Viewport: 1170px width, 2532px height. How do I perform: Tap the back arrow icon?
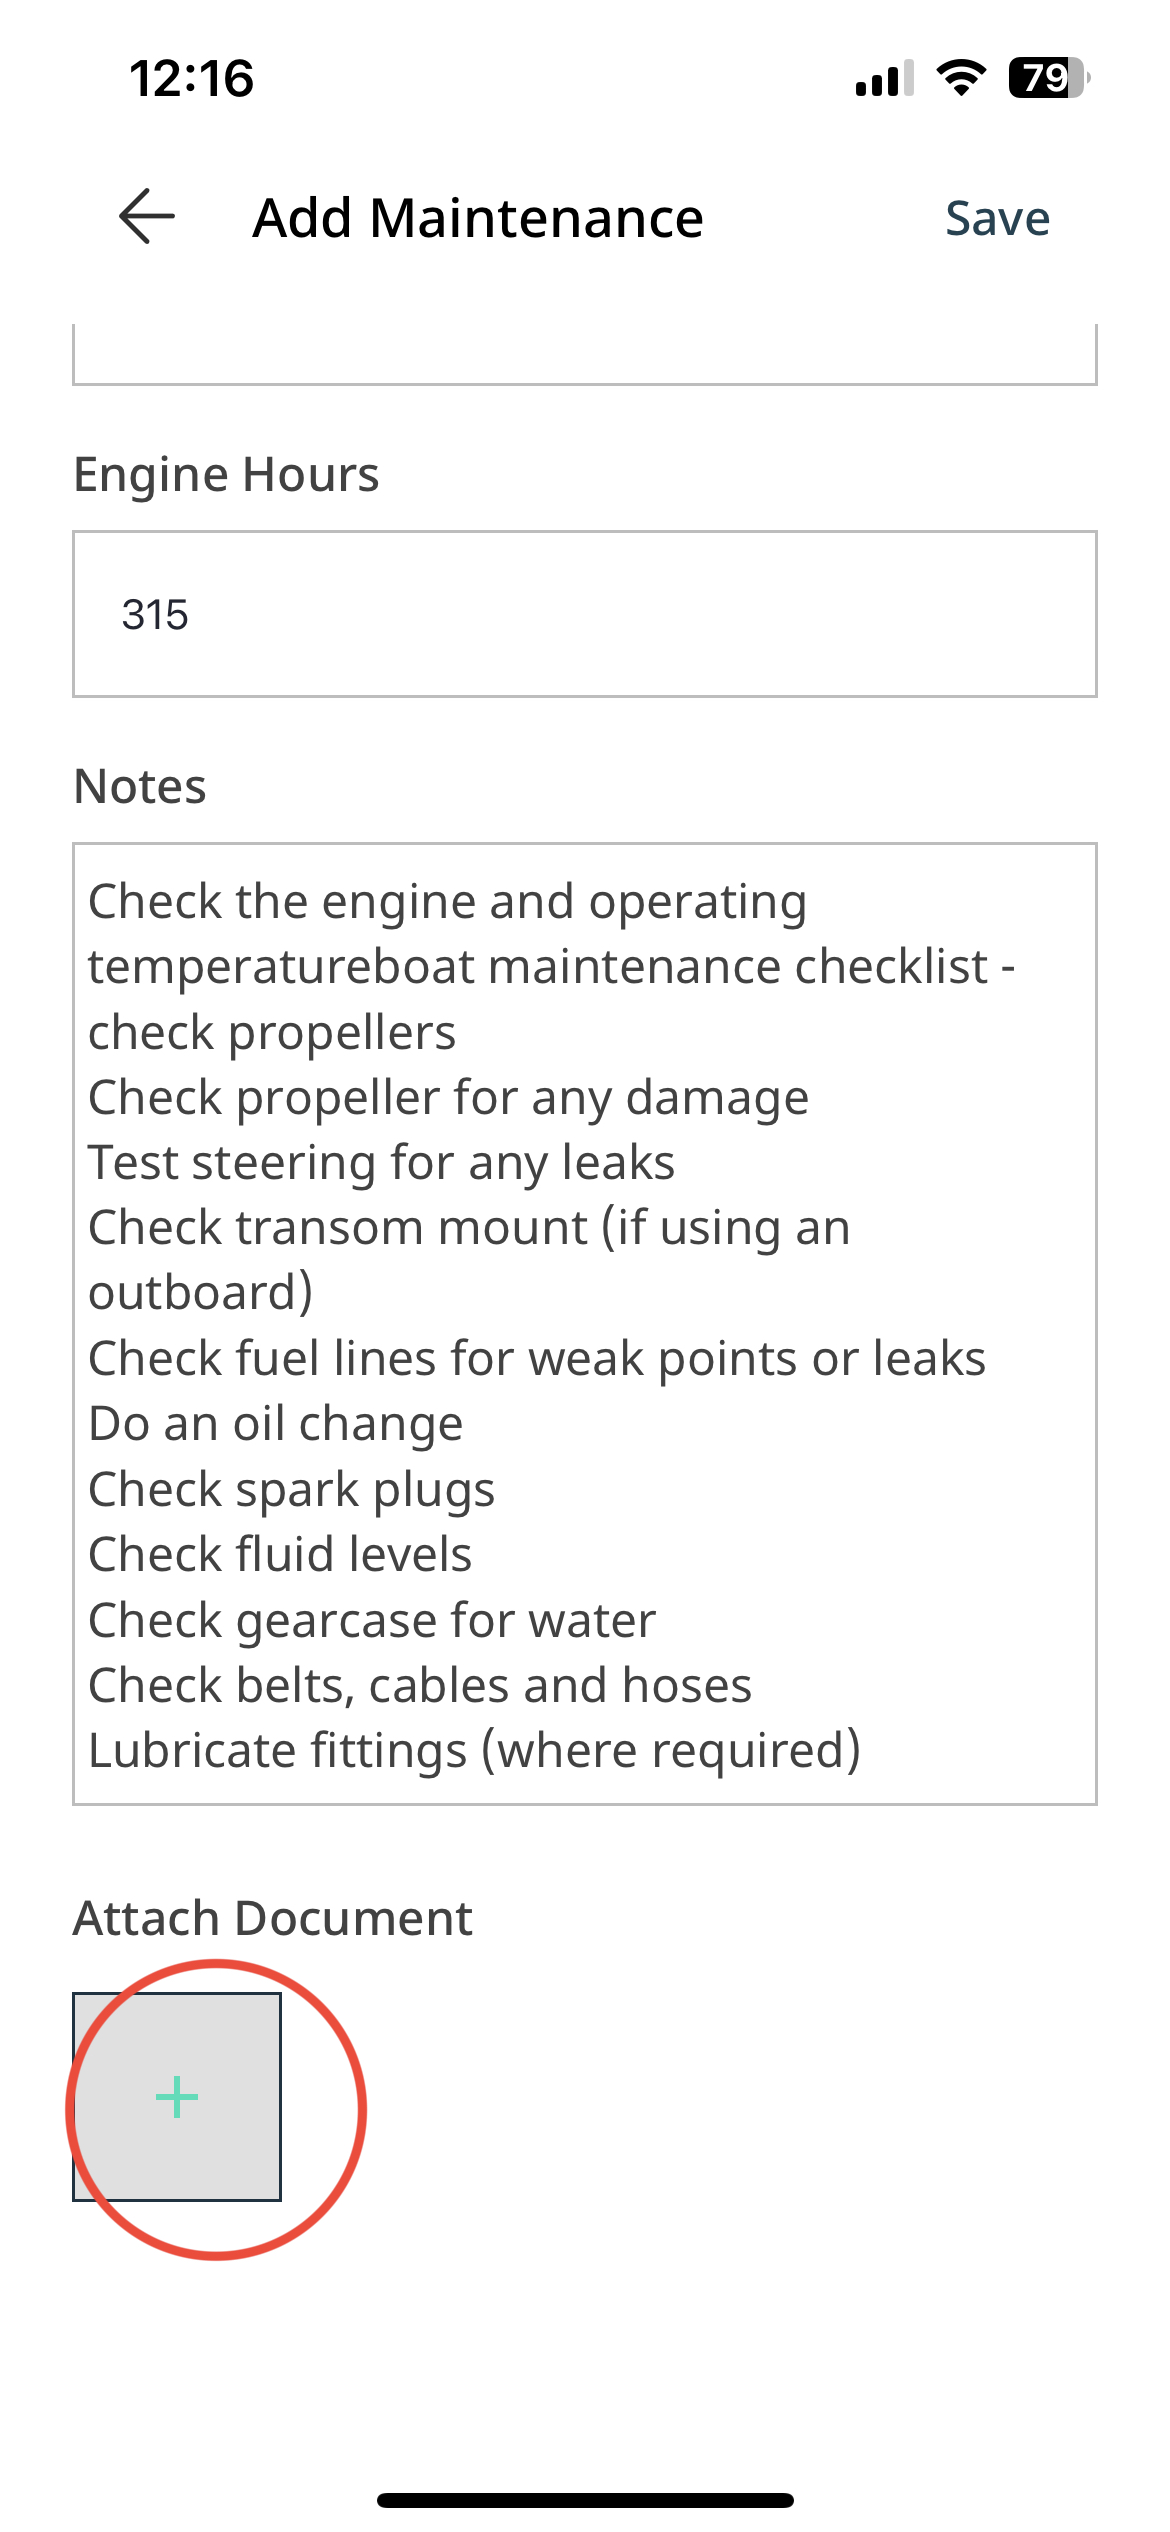tap(147, 216)
